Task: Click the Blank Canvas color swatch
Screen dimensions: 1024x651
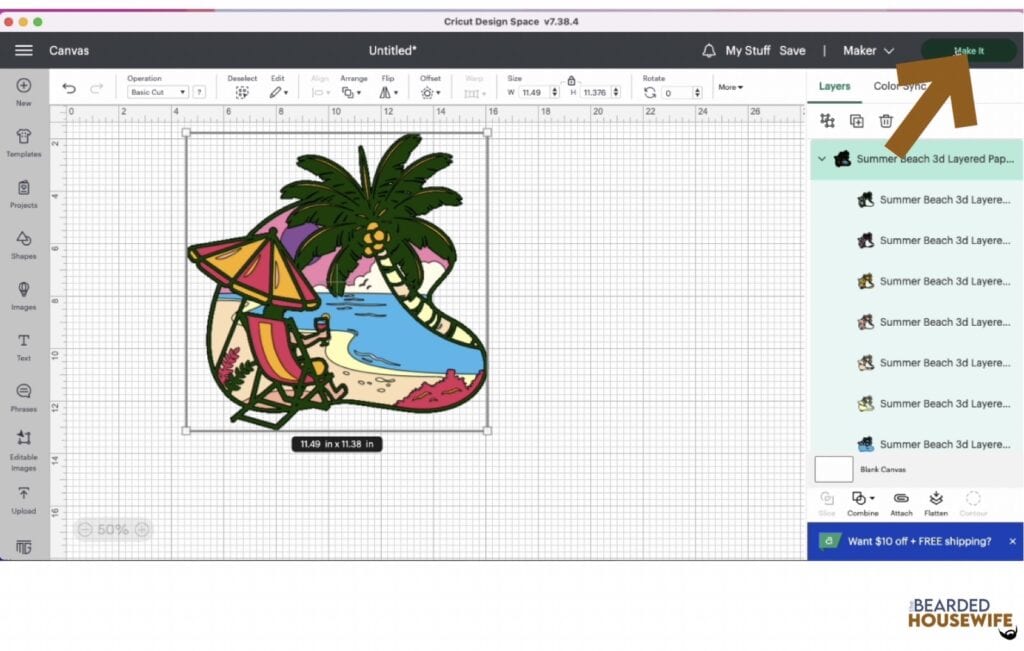Action: click(833, 469)
